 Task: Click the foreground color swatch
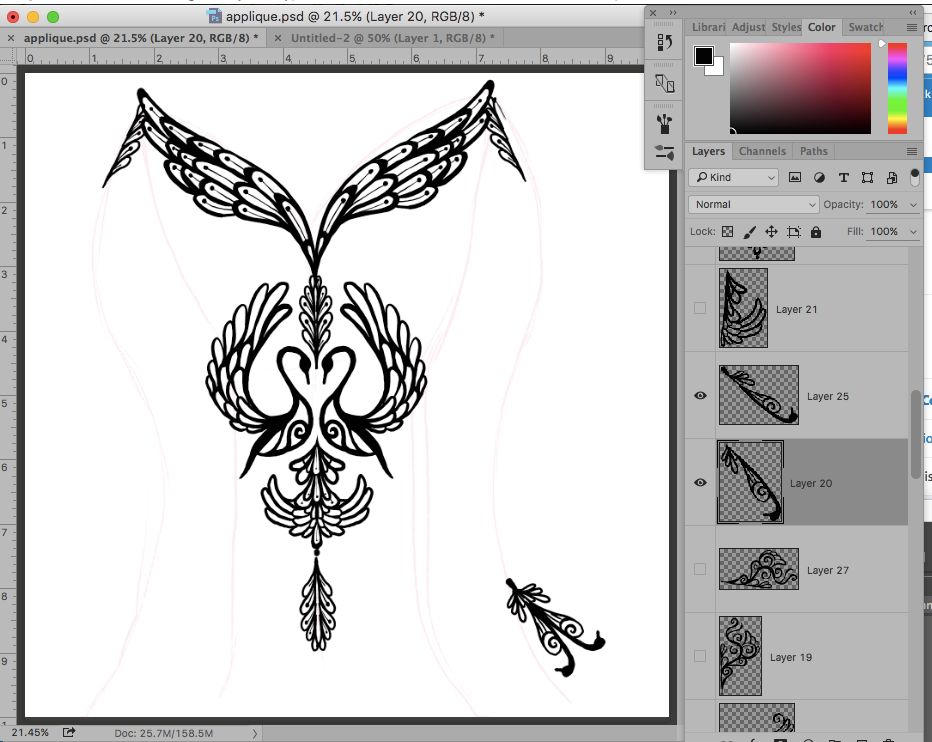pos(704,56)
